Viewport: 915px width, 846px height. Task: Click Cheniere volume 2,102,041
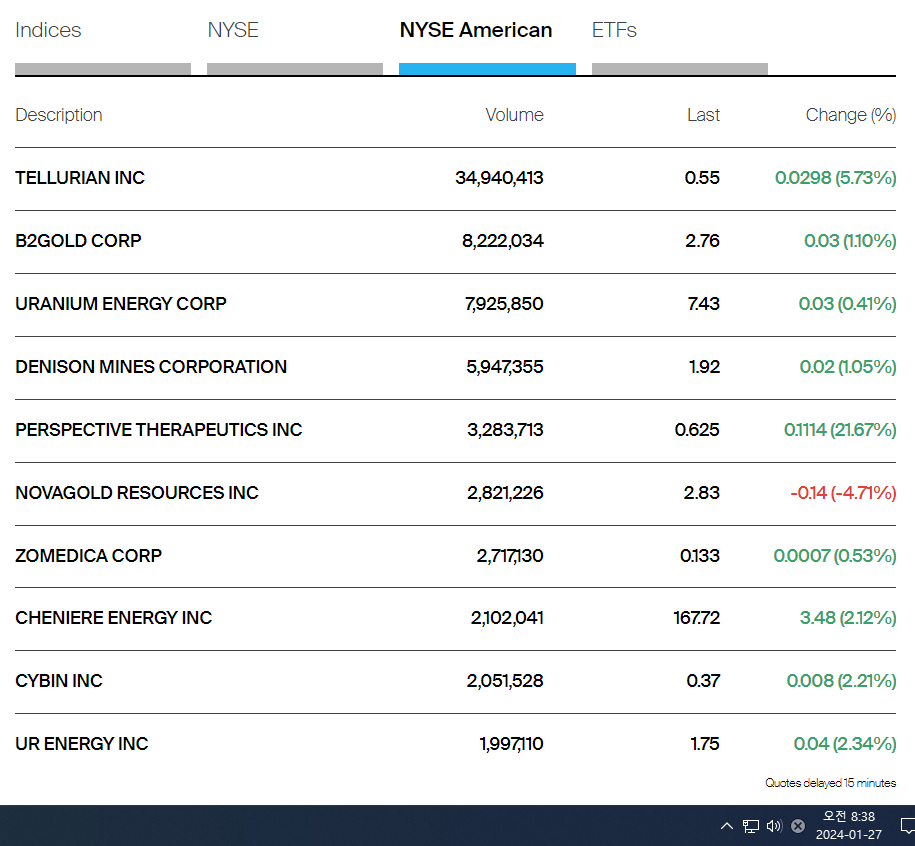click(507, 618)
